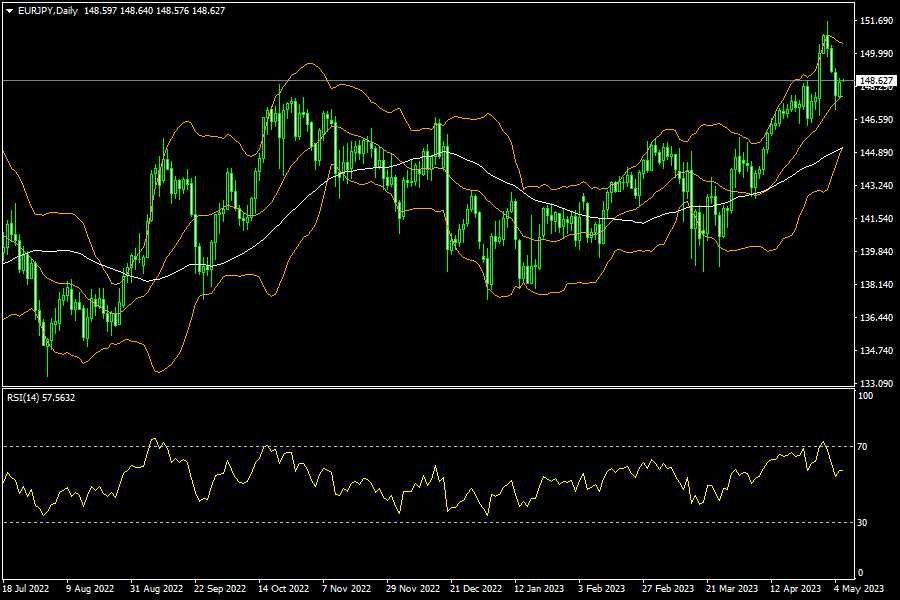
Task: Click the 21 Dec 2022 date label
Action: coord(476,589)
